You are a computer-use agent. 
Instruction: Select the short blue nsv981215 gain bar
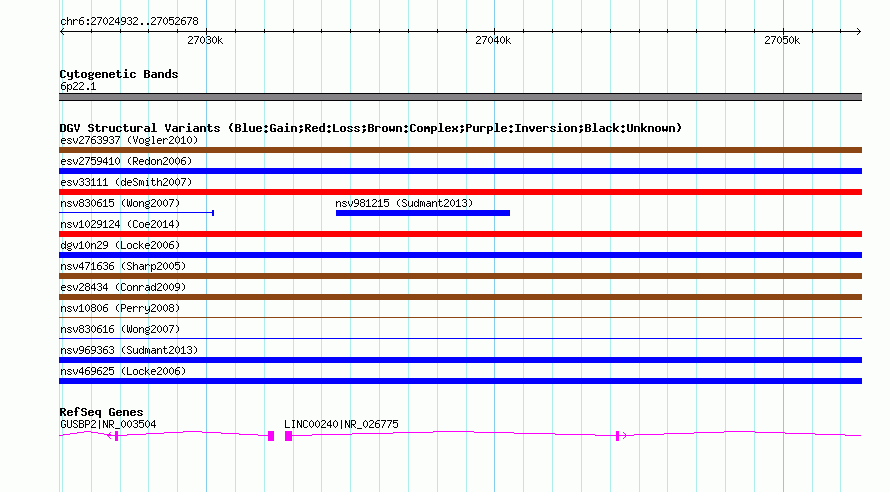click(x=423, y=213)
